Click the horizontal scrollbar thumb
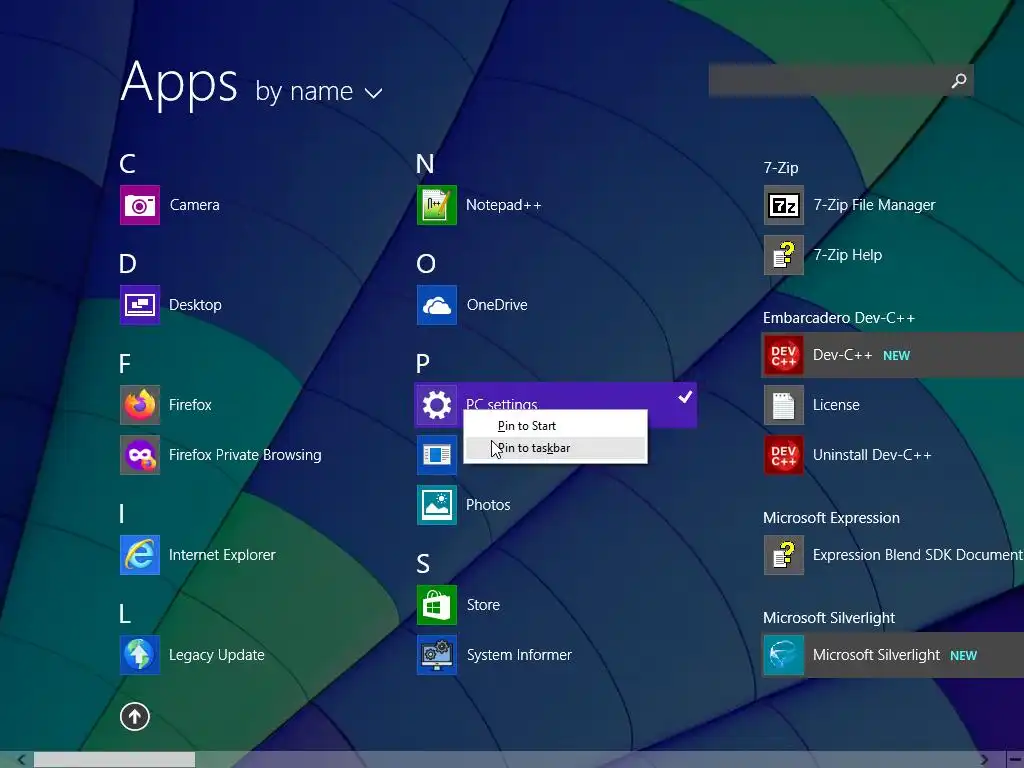Viewport: 1024px width, 768px height. click(x=114, y=760)
